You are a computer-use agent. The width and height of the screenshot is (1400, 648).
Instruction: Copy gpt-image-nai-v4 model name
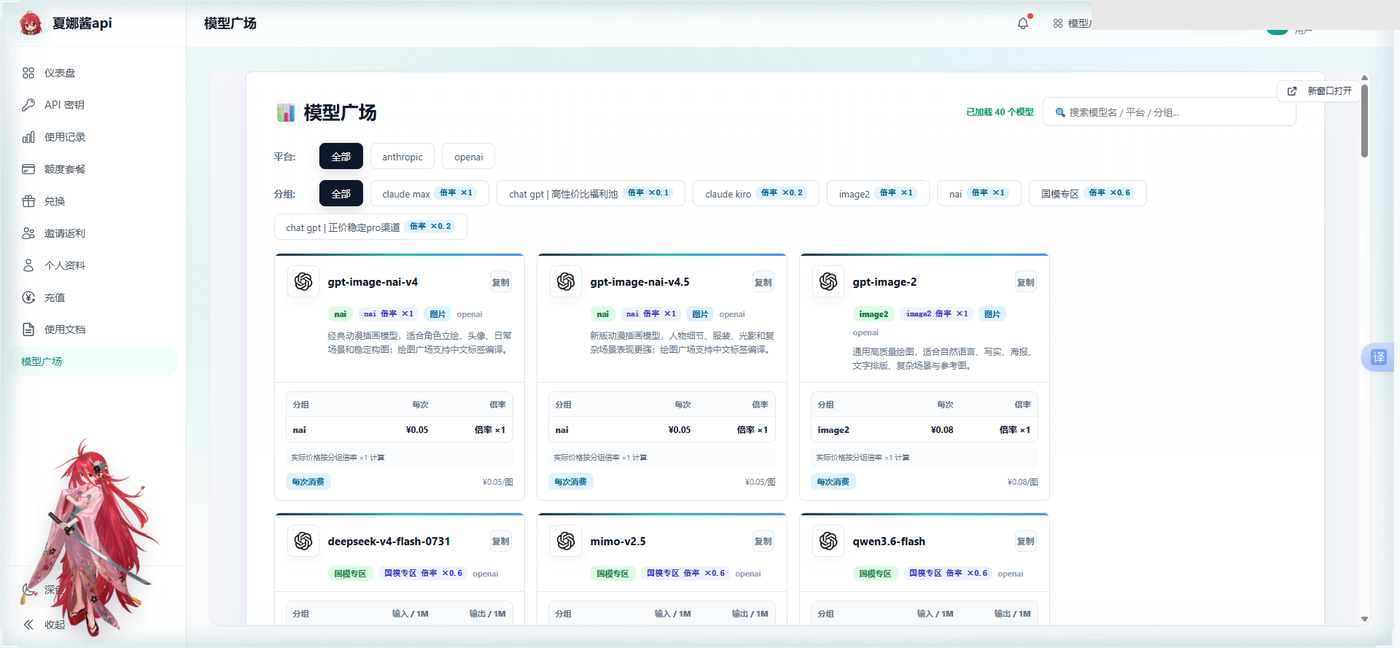500,282
